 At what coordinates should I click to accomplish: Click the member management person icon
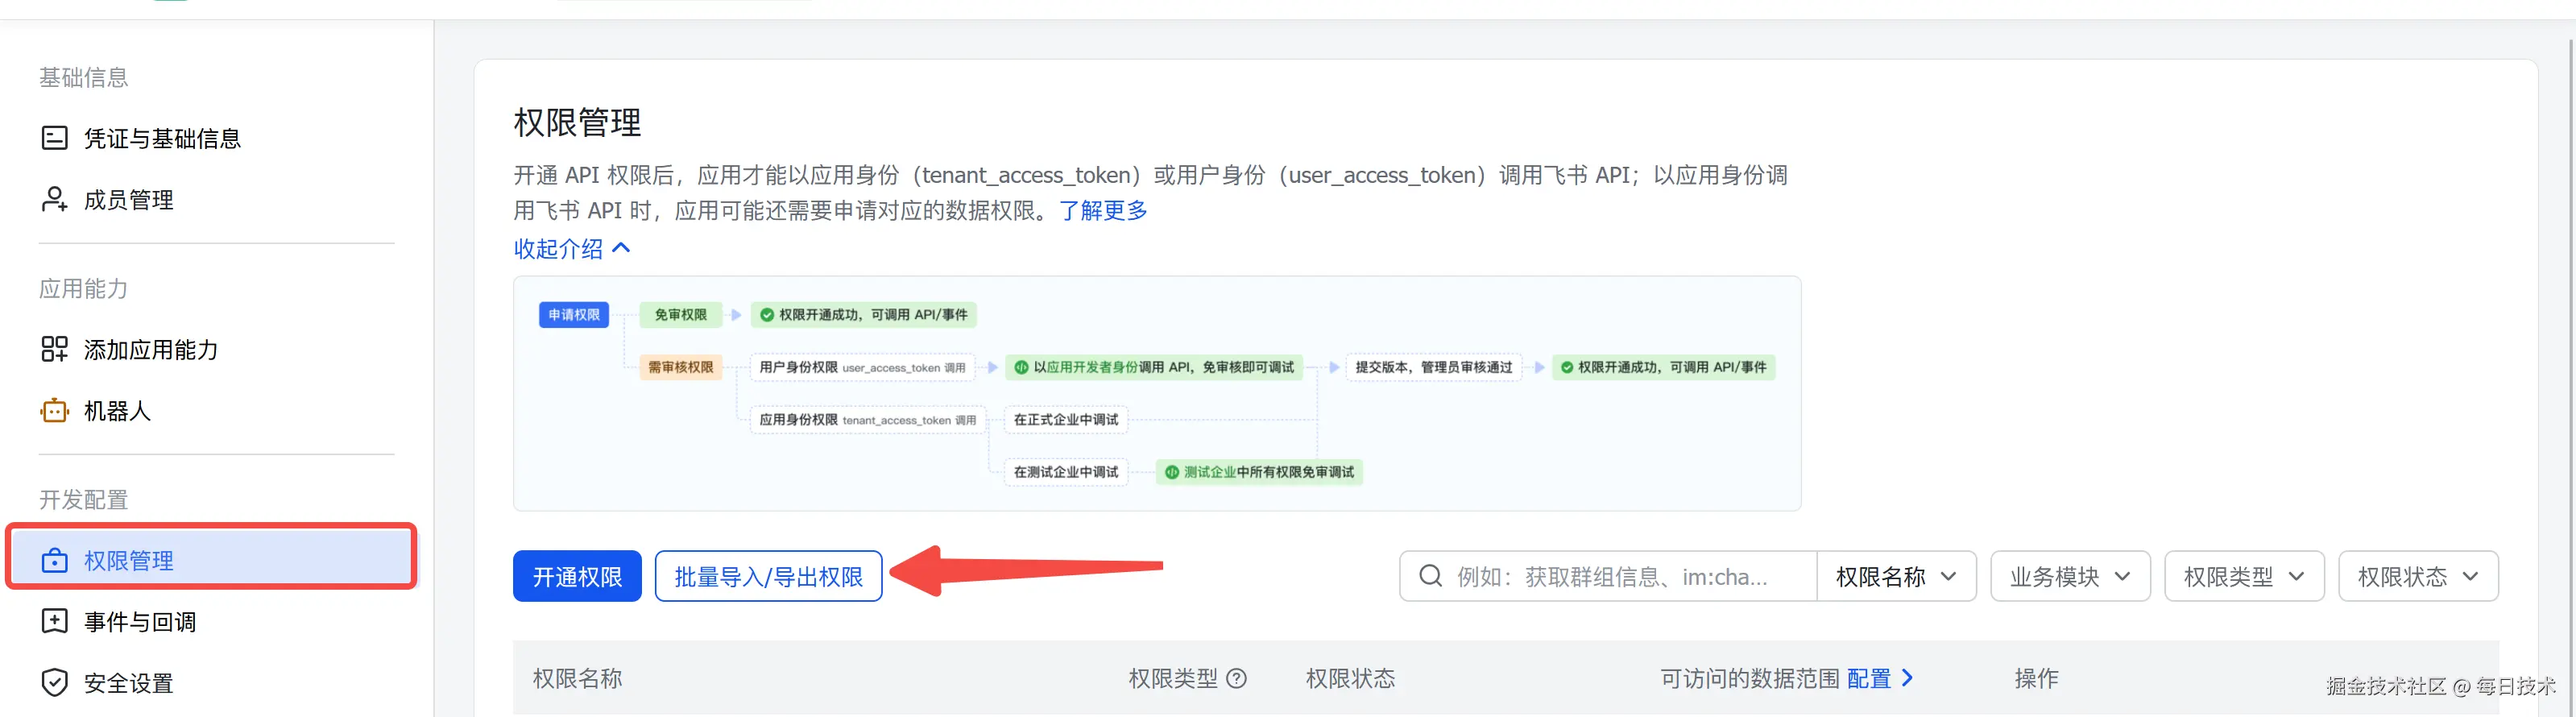[x=54, y=199]
